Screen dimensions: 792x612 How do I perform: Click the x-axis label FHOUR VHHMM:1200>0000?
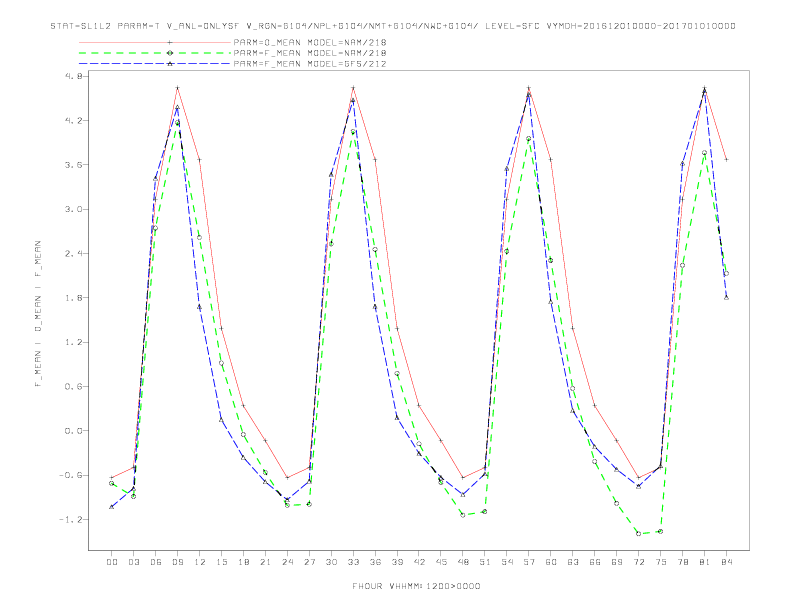click(416, 586)
